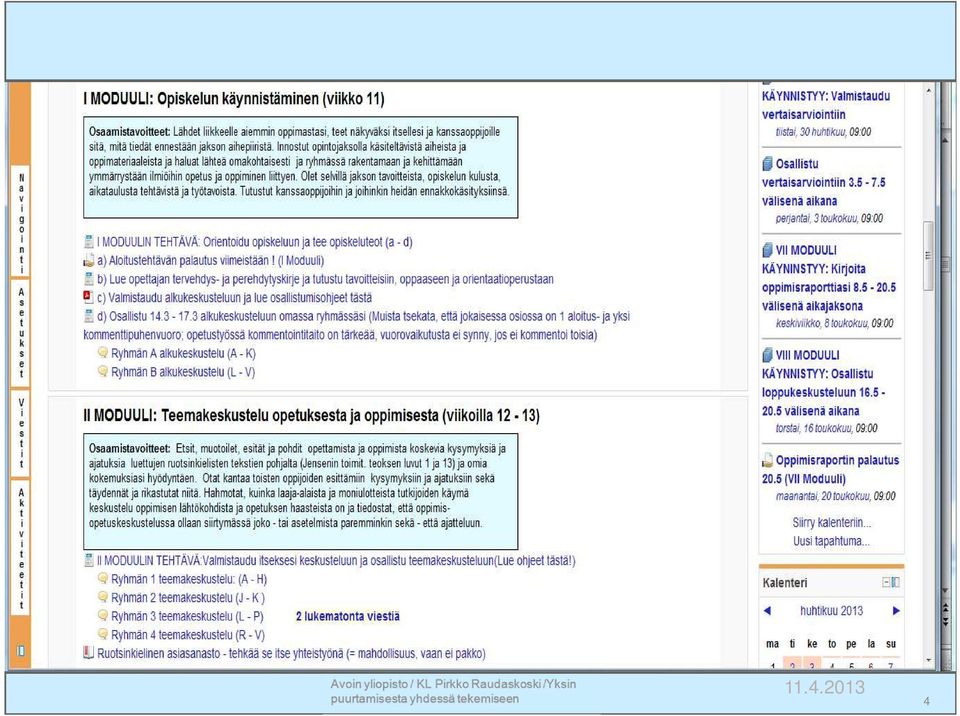Click the page scrollbar thumb

click(x=929, y=255)
